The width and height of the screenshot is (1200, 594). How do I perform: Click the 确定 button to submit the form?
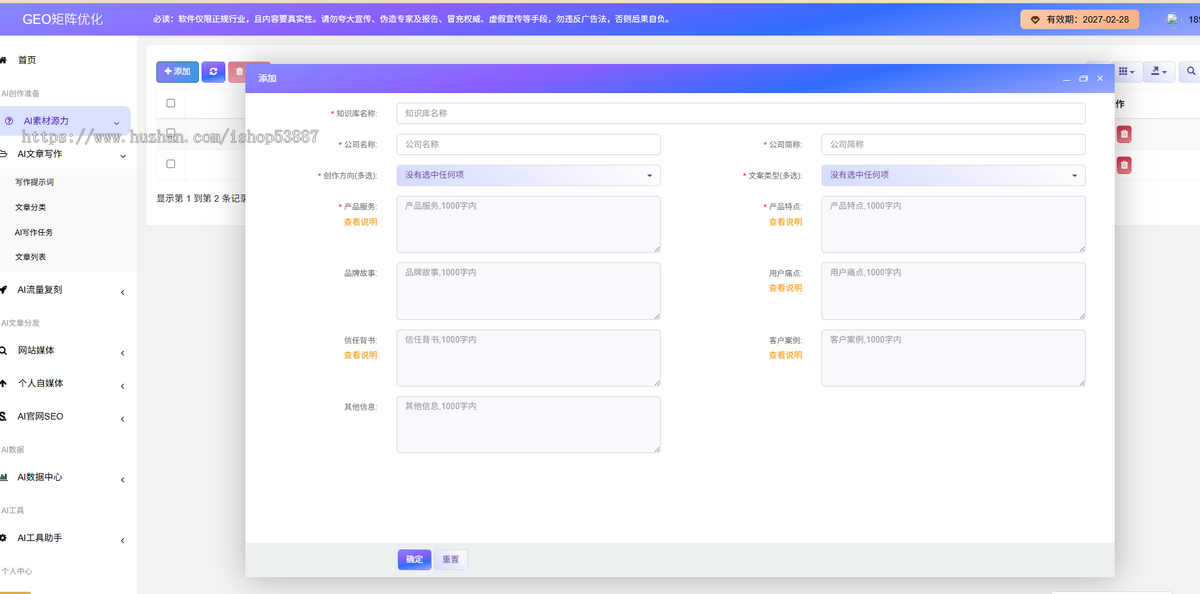click(414, 560)
